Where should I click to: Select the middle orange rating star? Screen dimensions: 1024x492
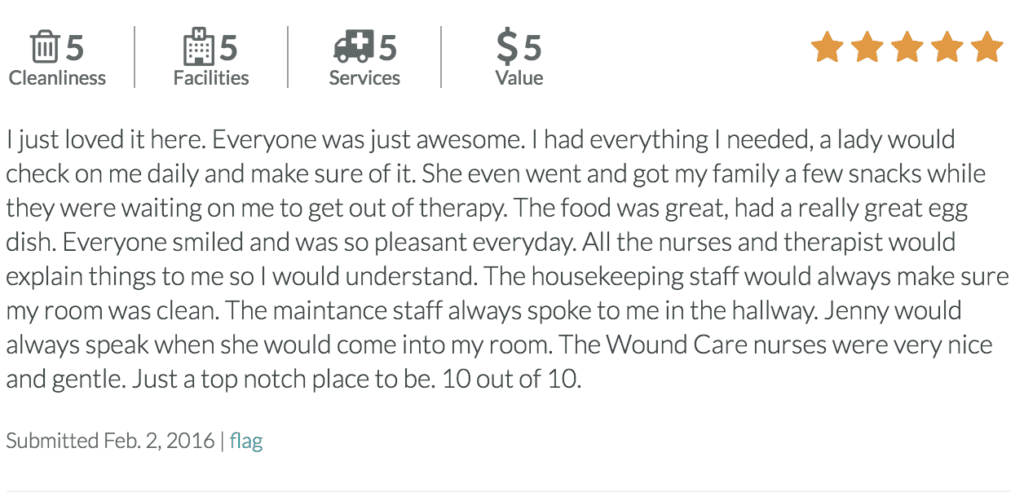[906, 47]
